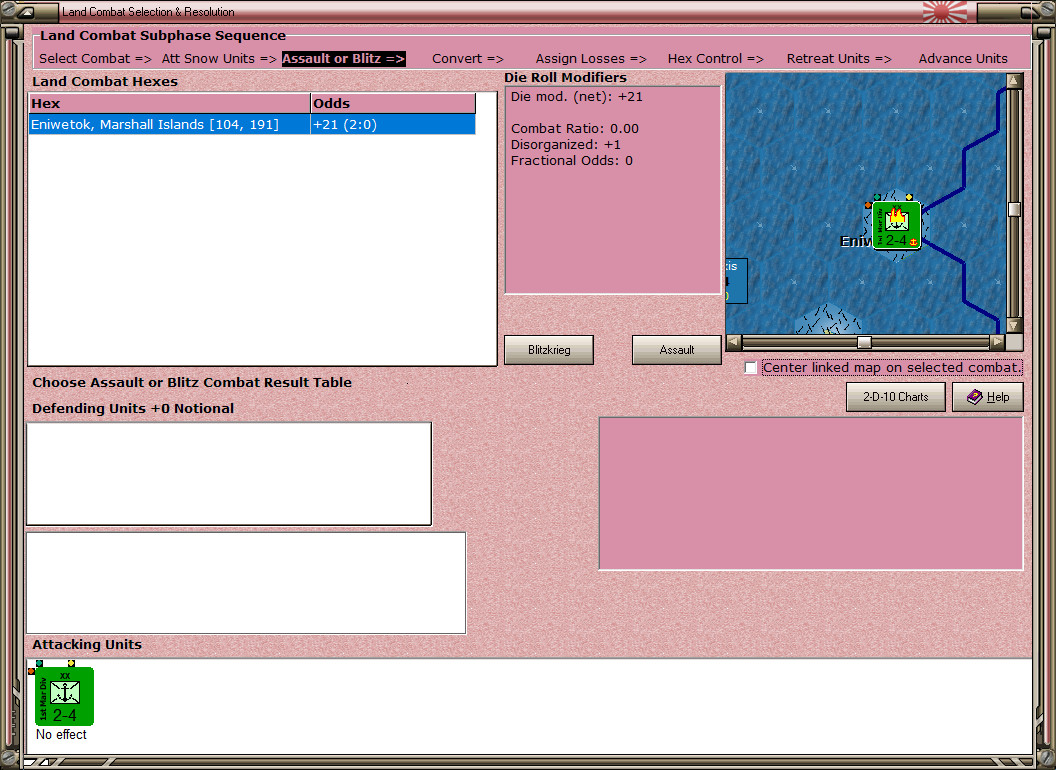
Task: Click the Japanese rising sun flag icon
Action: (x=944, y=12)
